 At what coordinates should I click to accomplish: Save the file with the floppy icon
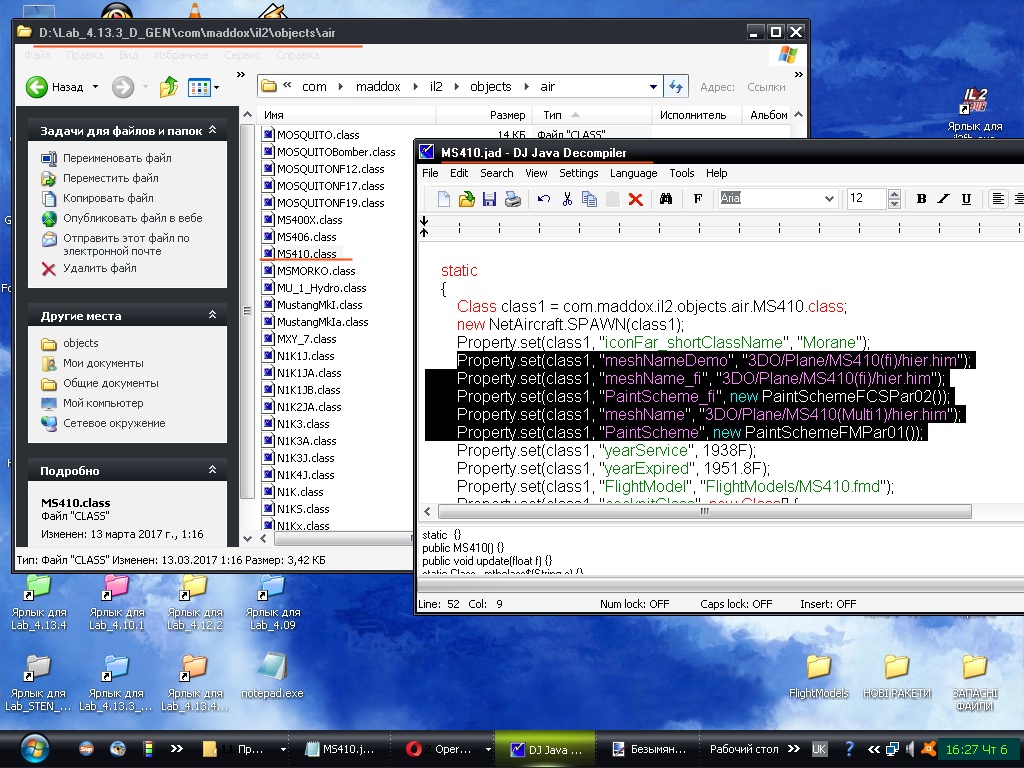489,199
